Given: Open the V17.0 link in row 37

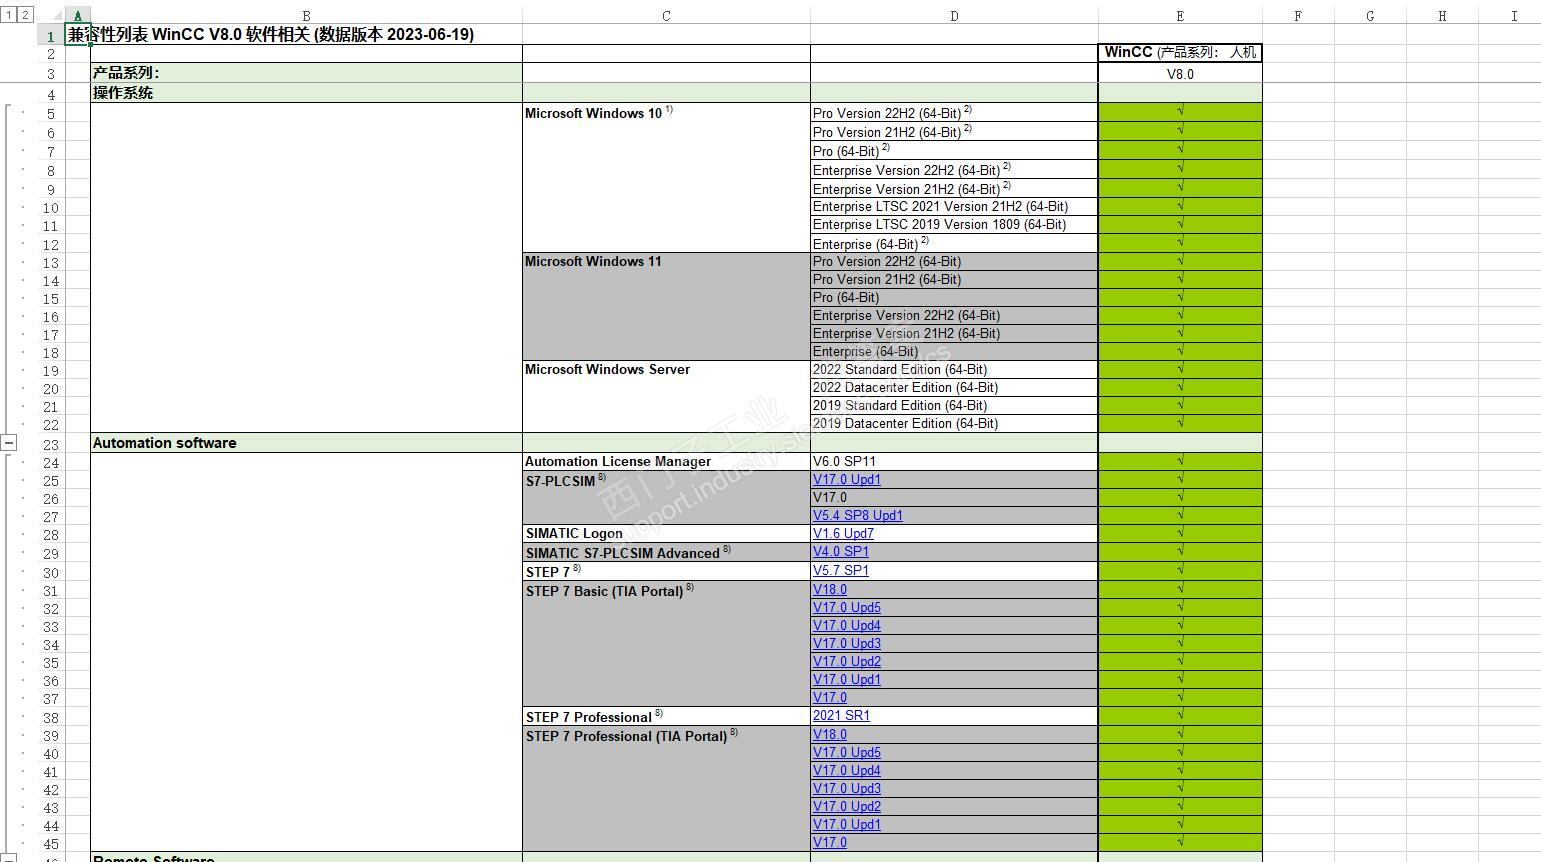Looking at the screenshot, I should click(830, 698).
